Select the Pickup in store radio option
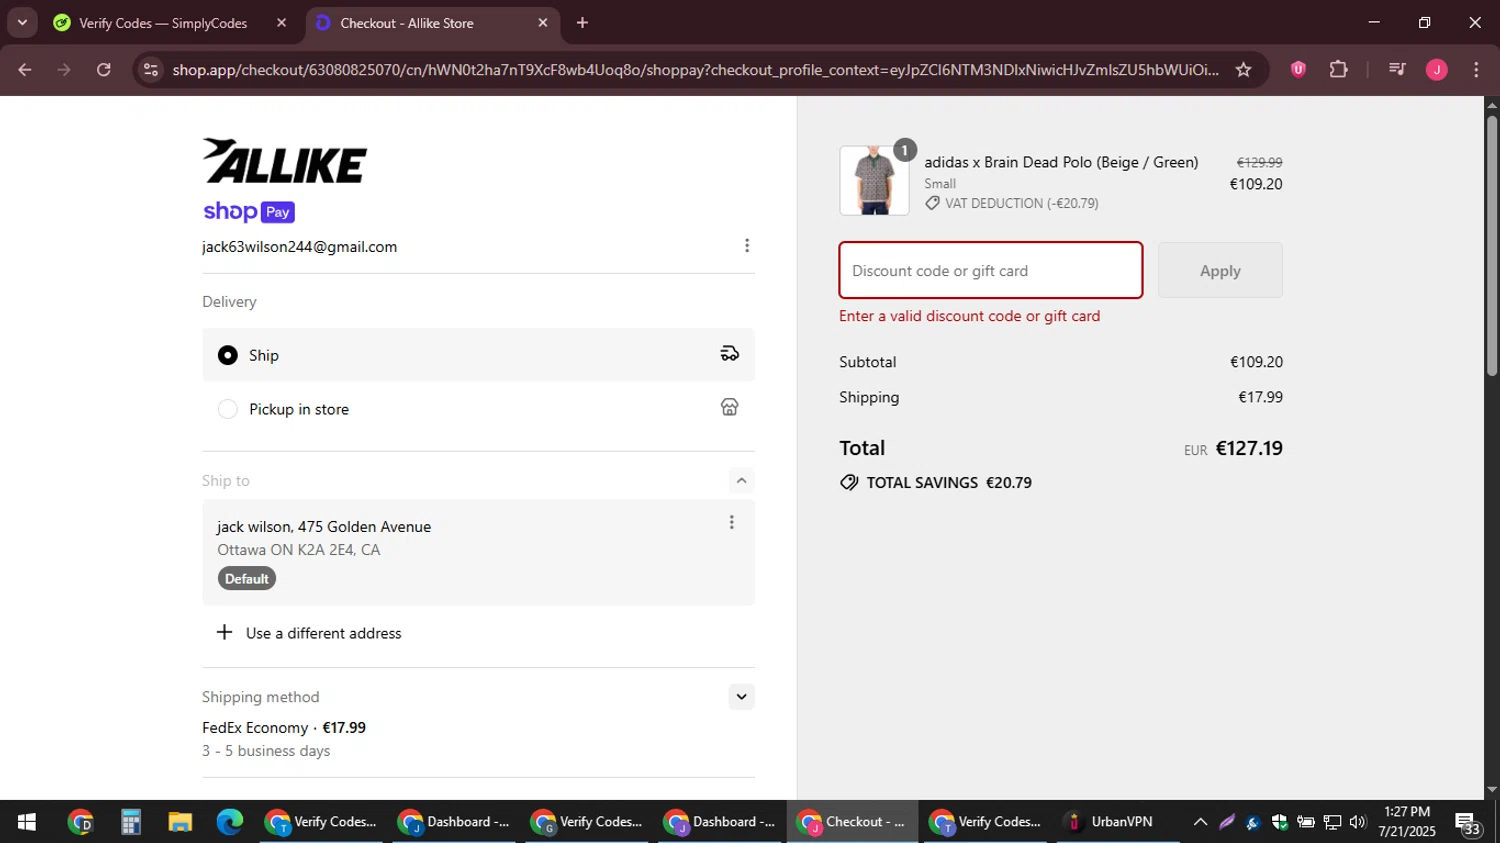Image resolution: width=1500 pixels, height=843 pixels. tap(228, 409)
